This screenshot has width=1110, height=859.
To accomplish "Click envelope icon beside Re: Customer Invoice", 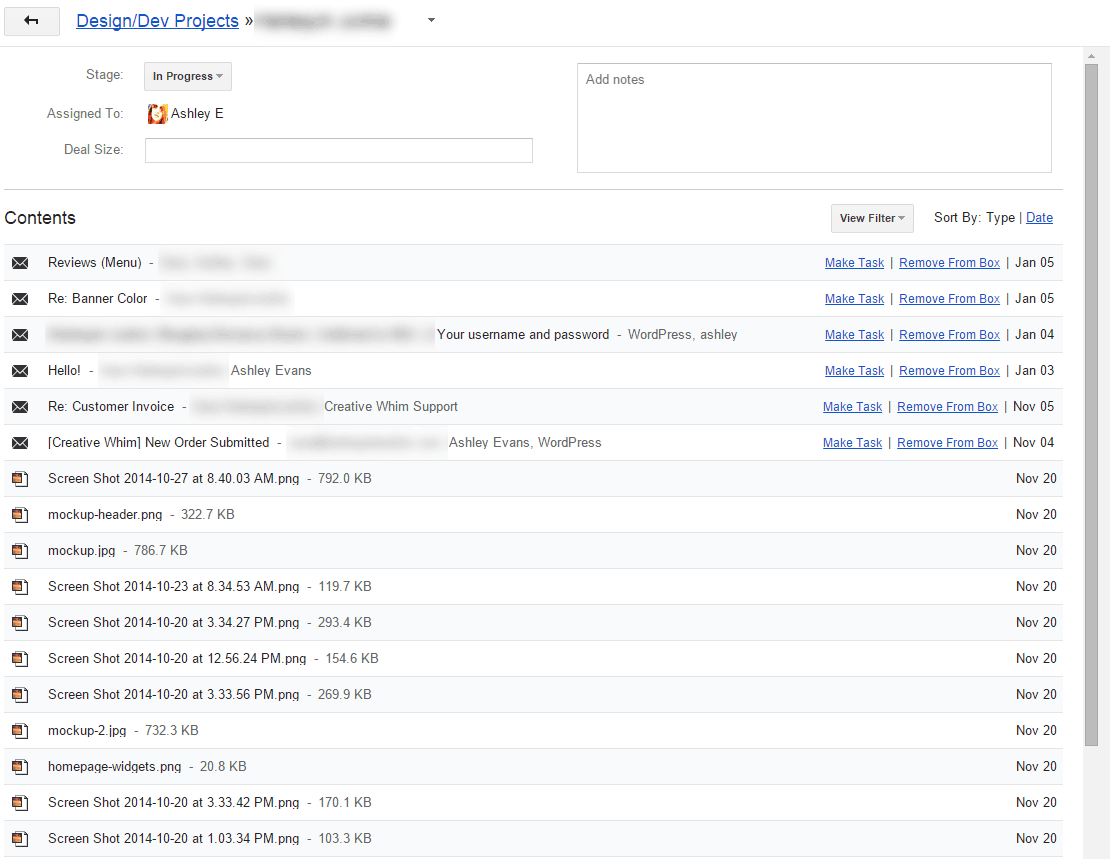I will pos(20,407).
